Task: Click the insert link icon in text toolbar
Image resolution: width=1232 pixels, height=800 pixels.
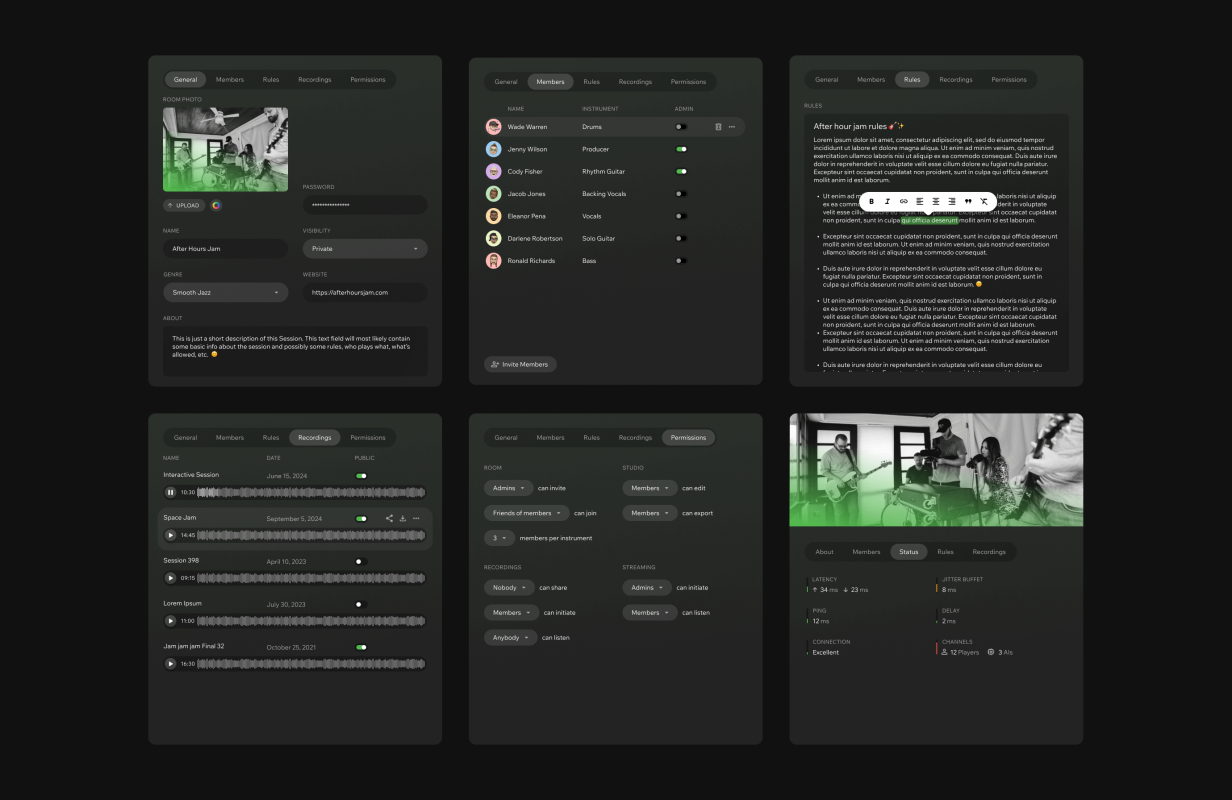Action: [x=904, y=201]
